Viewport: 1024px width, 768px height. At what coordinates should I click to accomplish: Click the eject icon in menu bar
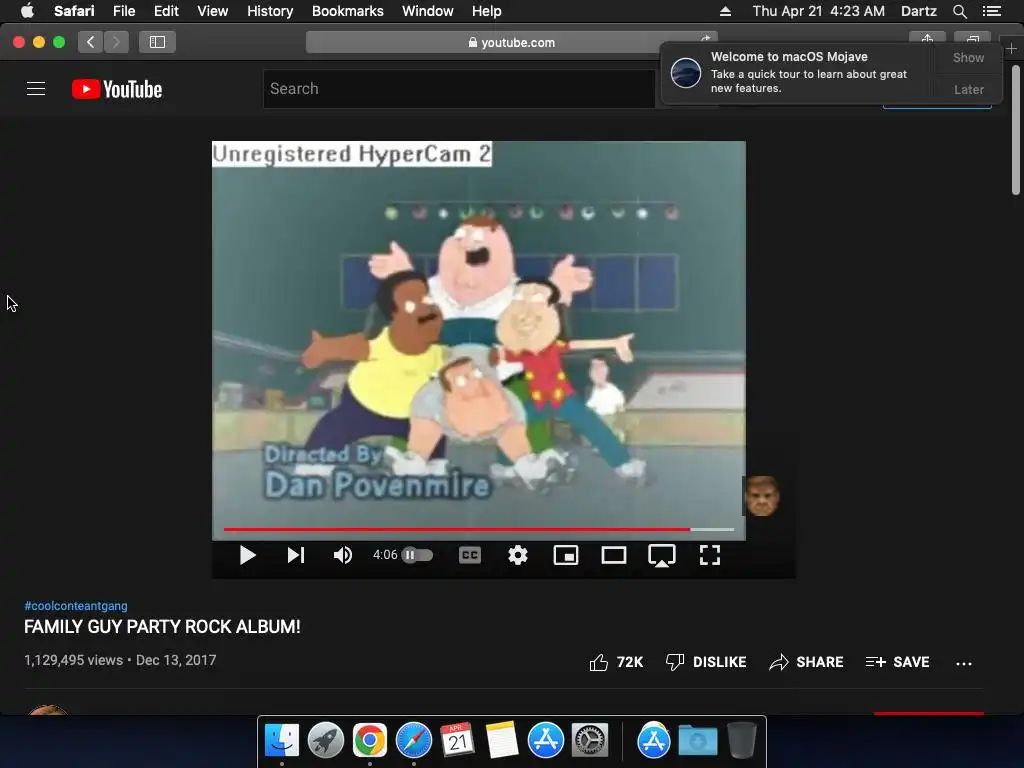tap(725, 11)
